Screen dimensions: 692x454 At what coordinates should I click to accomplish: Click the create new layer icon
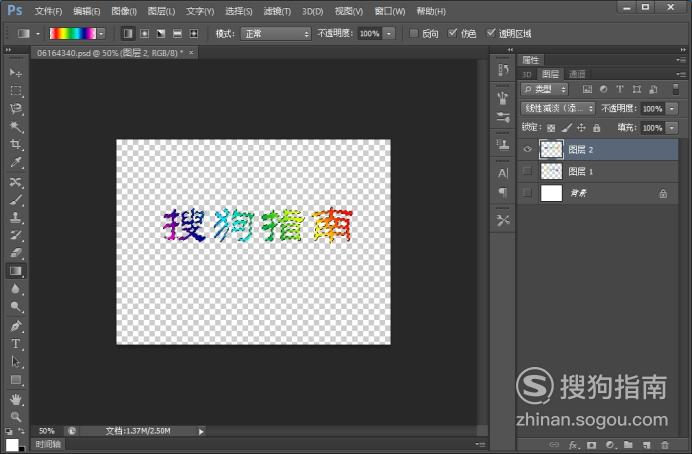(x=647, y=445)
